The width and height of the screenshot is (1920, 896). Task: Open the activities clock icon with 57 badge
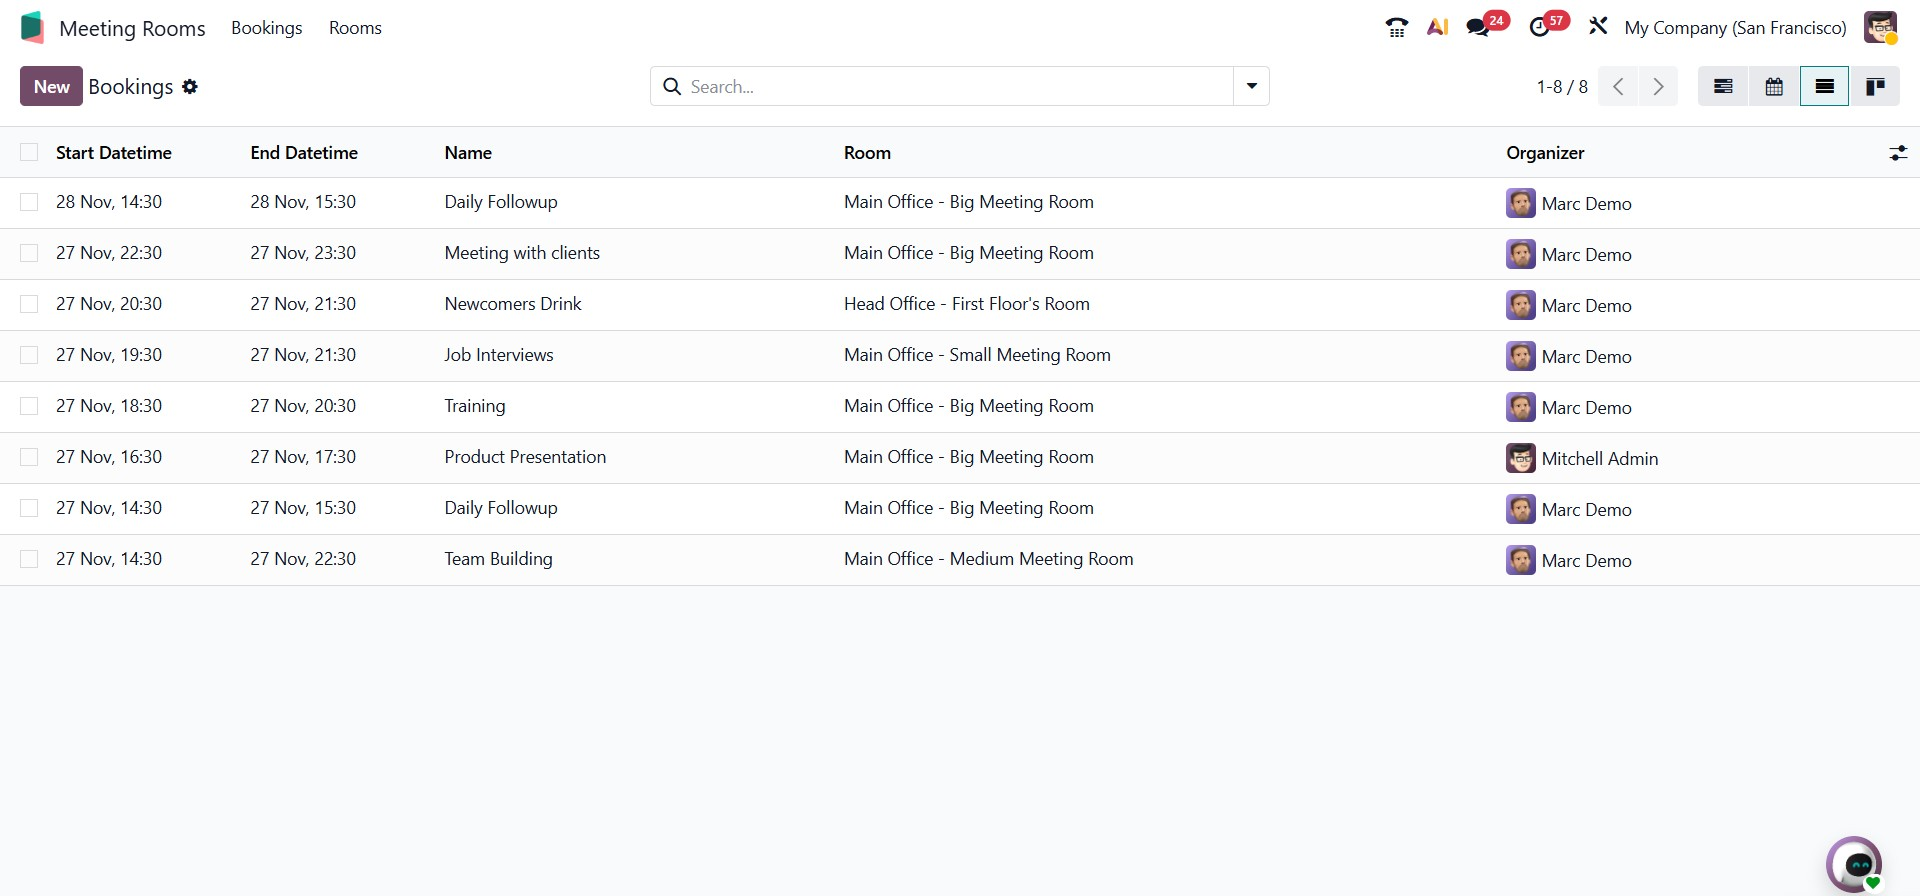coord(1540,28)
